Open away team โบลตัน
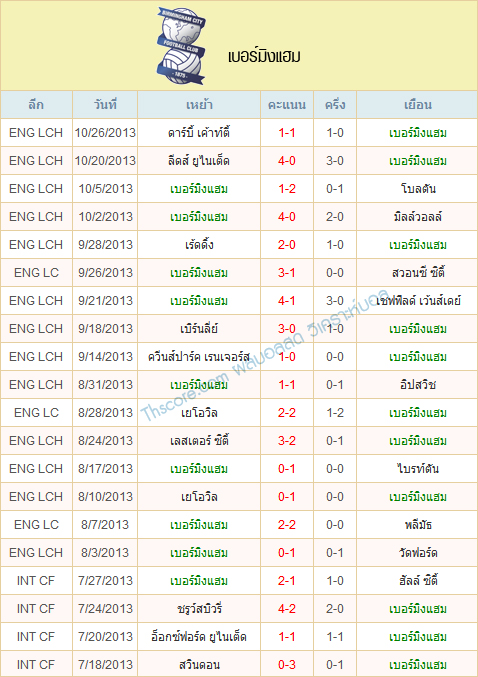 418,189
